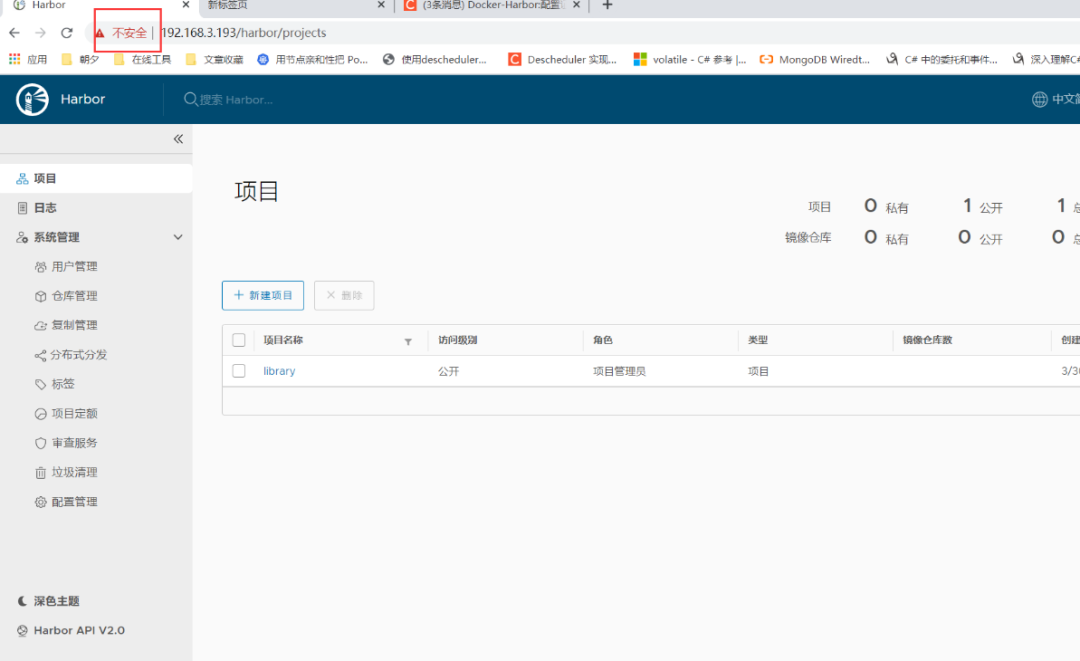Click the globe language icon
The image size is (1080, 661).
(x=1039, y=99)
